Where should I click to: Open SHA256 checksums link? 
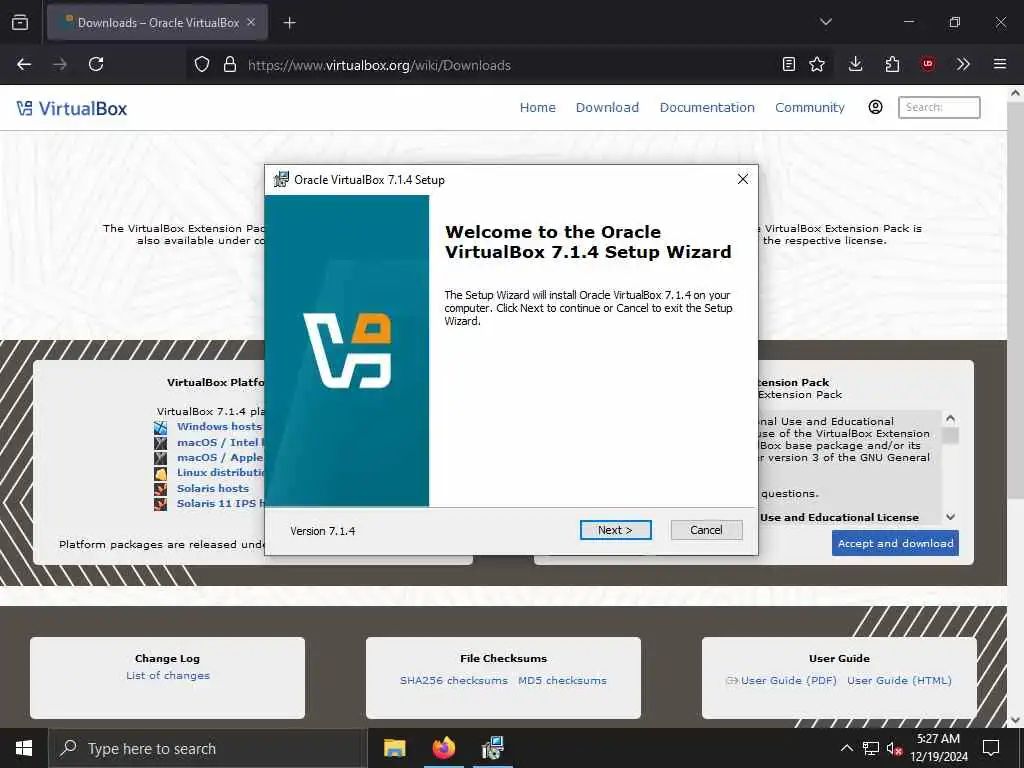(x=454, y=680)
